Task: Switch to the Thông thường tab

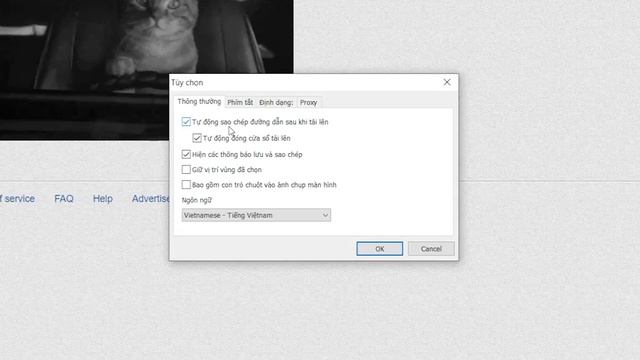Action: click(x=199, y=102)
